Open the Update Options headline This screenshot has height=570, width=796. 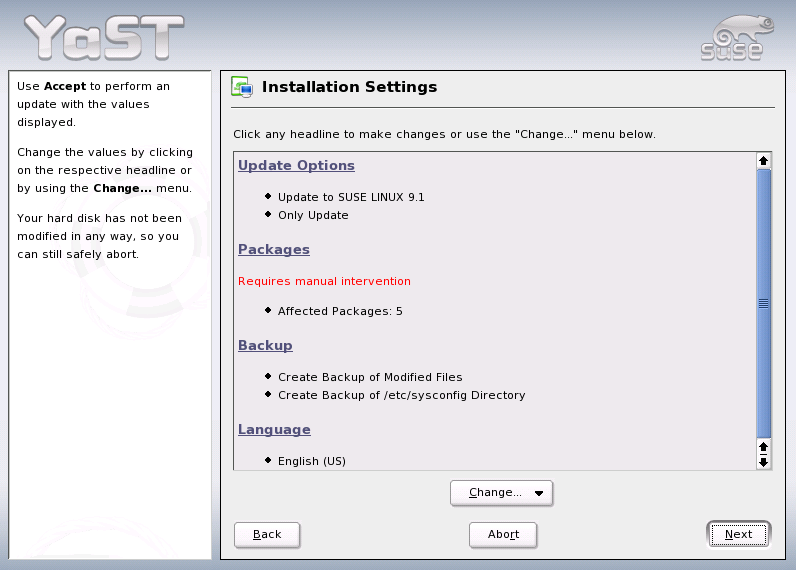click(x=296, y=166)
